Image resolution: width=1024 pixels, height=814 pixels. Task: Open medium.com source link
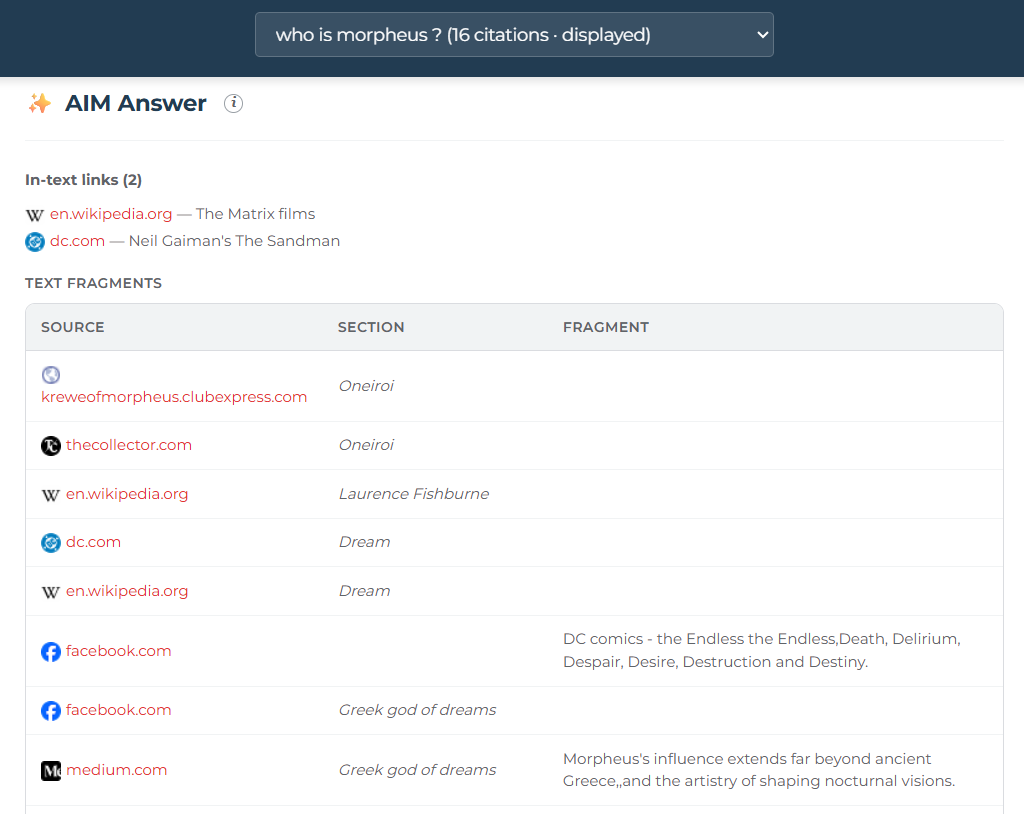click(116, 770)
